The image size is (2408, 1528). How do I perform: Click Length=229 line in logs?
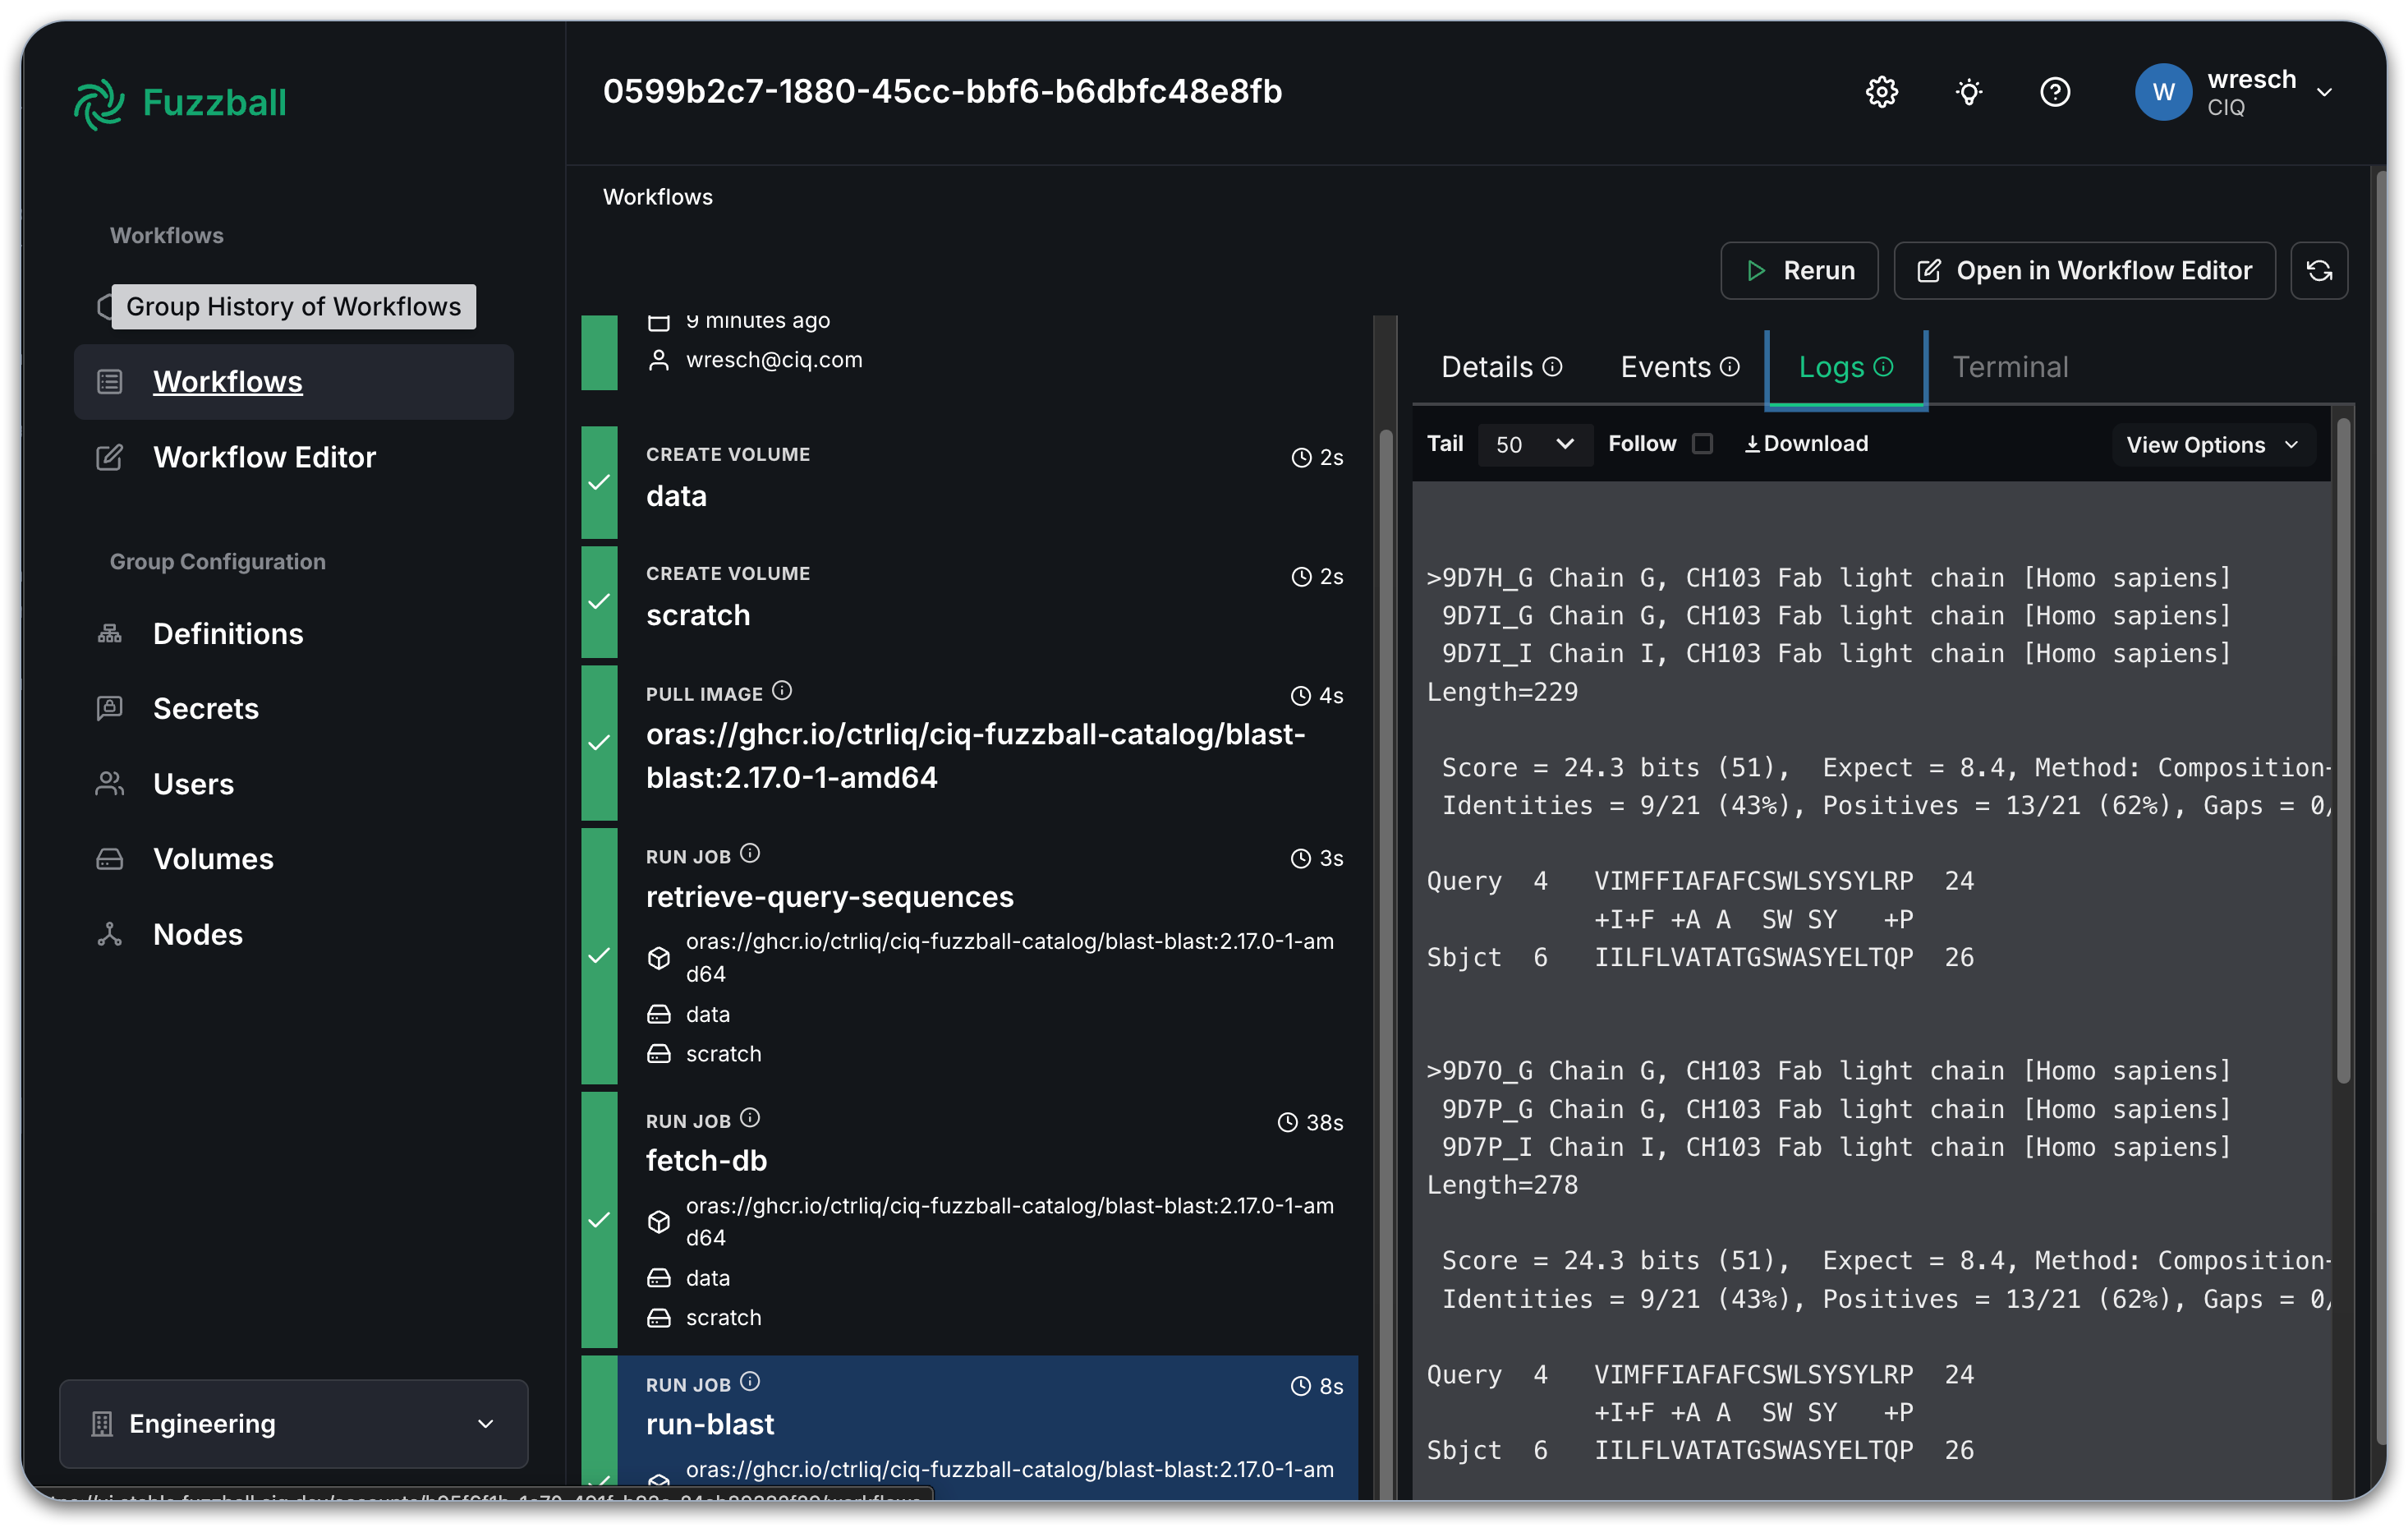click(1502, 692)
